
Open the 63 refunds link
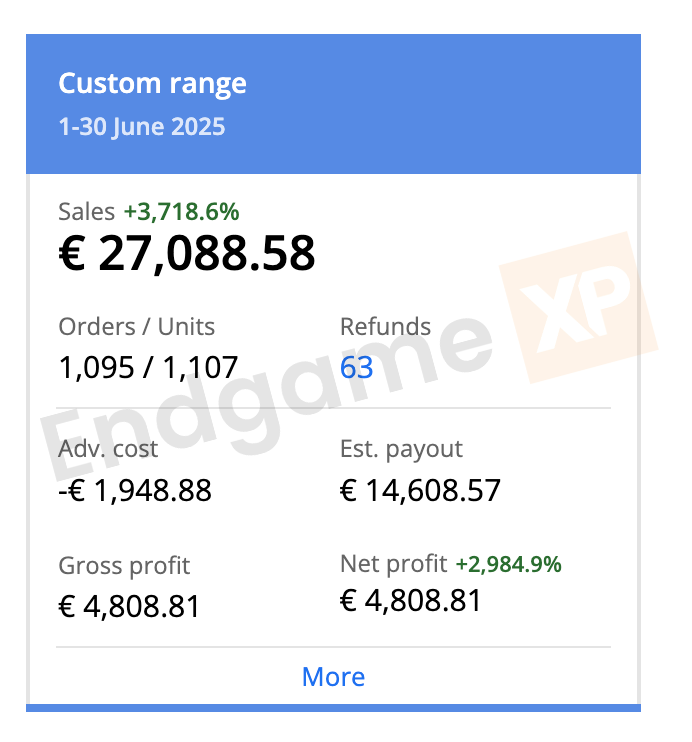356,368
